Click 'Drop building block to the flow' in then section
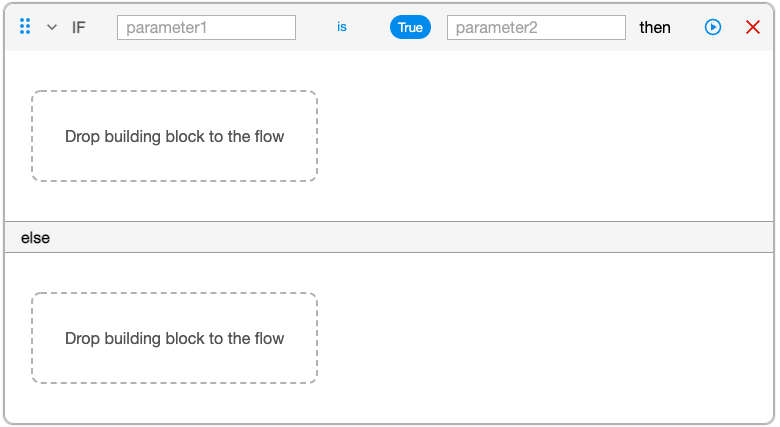This screenshot has width=780, height=427. 175,136
